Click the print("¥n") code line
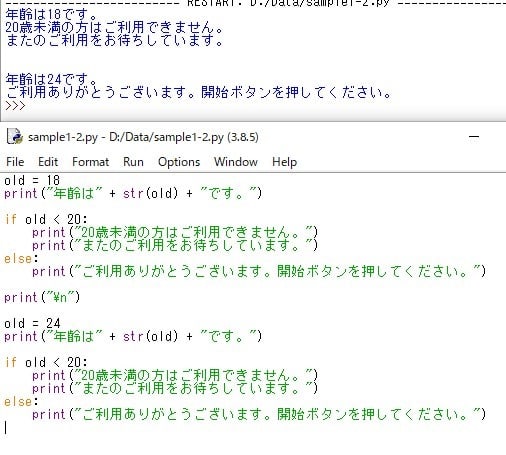 [42, 297]
